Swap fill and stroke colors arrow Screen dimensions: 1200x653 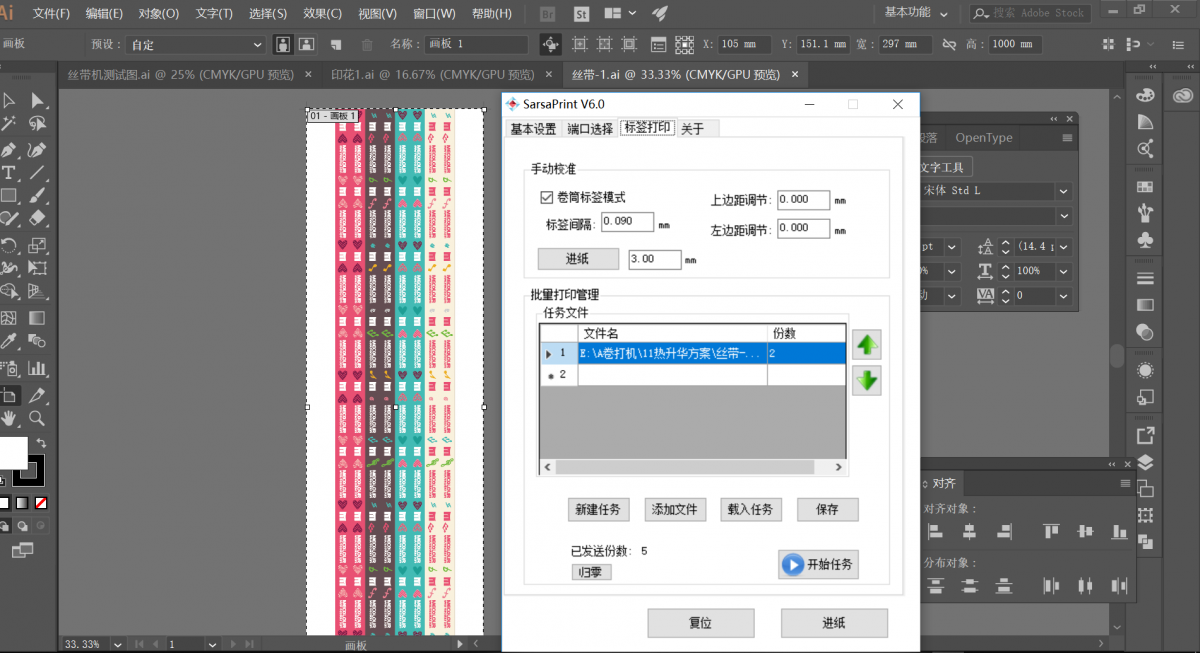coord(41,443)
